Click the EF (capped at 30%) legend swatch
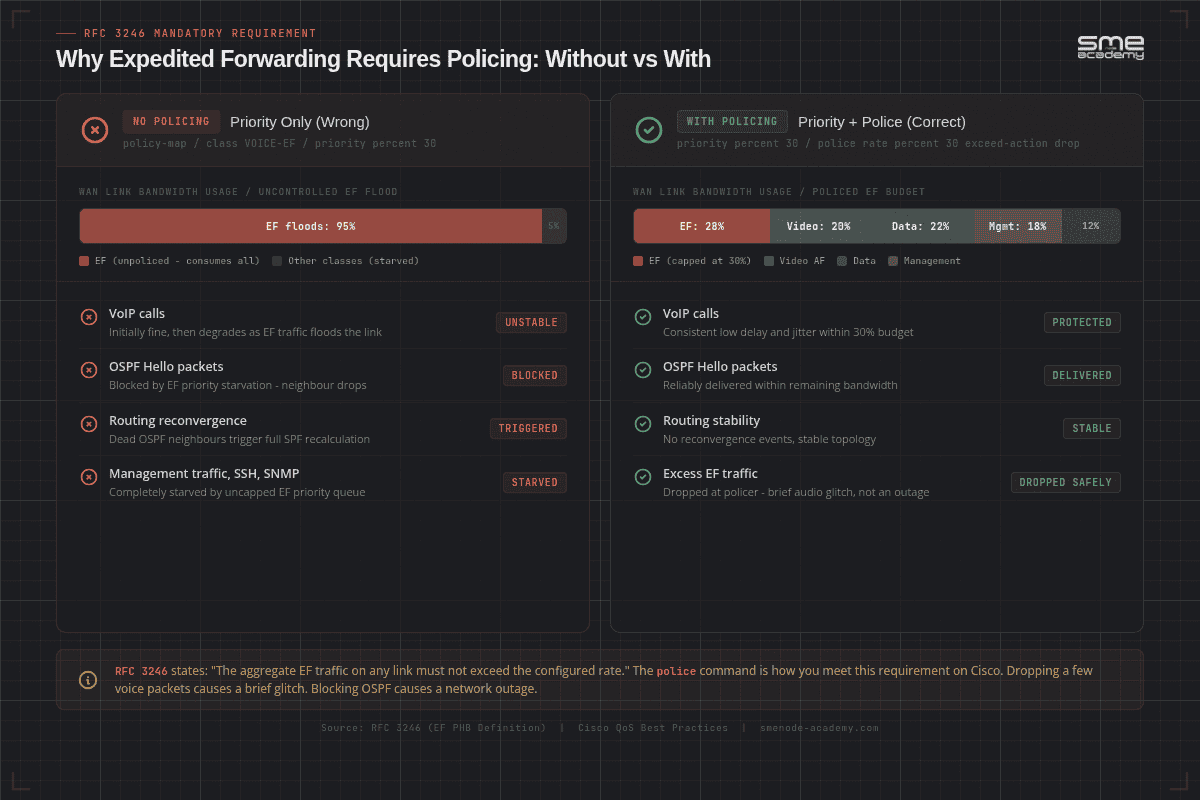1200x800 pixels. tap(638, 261)
